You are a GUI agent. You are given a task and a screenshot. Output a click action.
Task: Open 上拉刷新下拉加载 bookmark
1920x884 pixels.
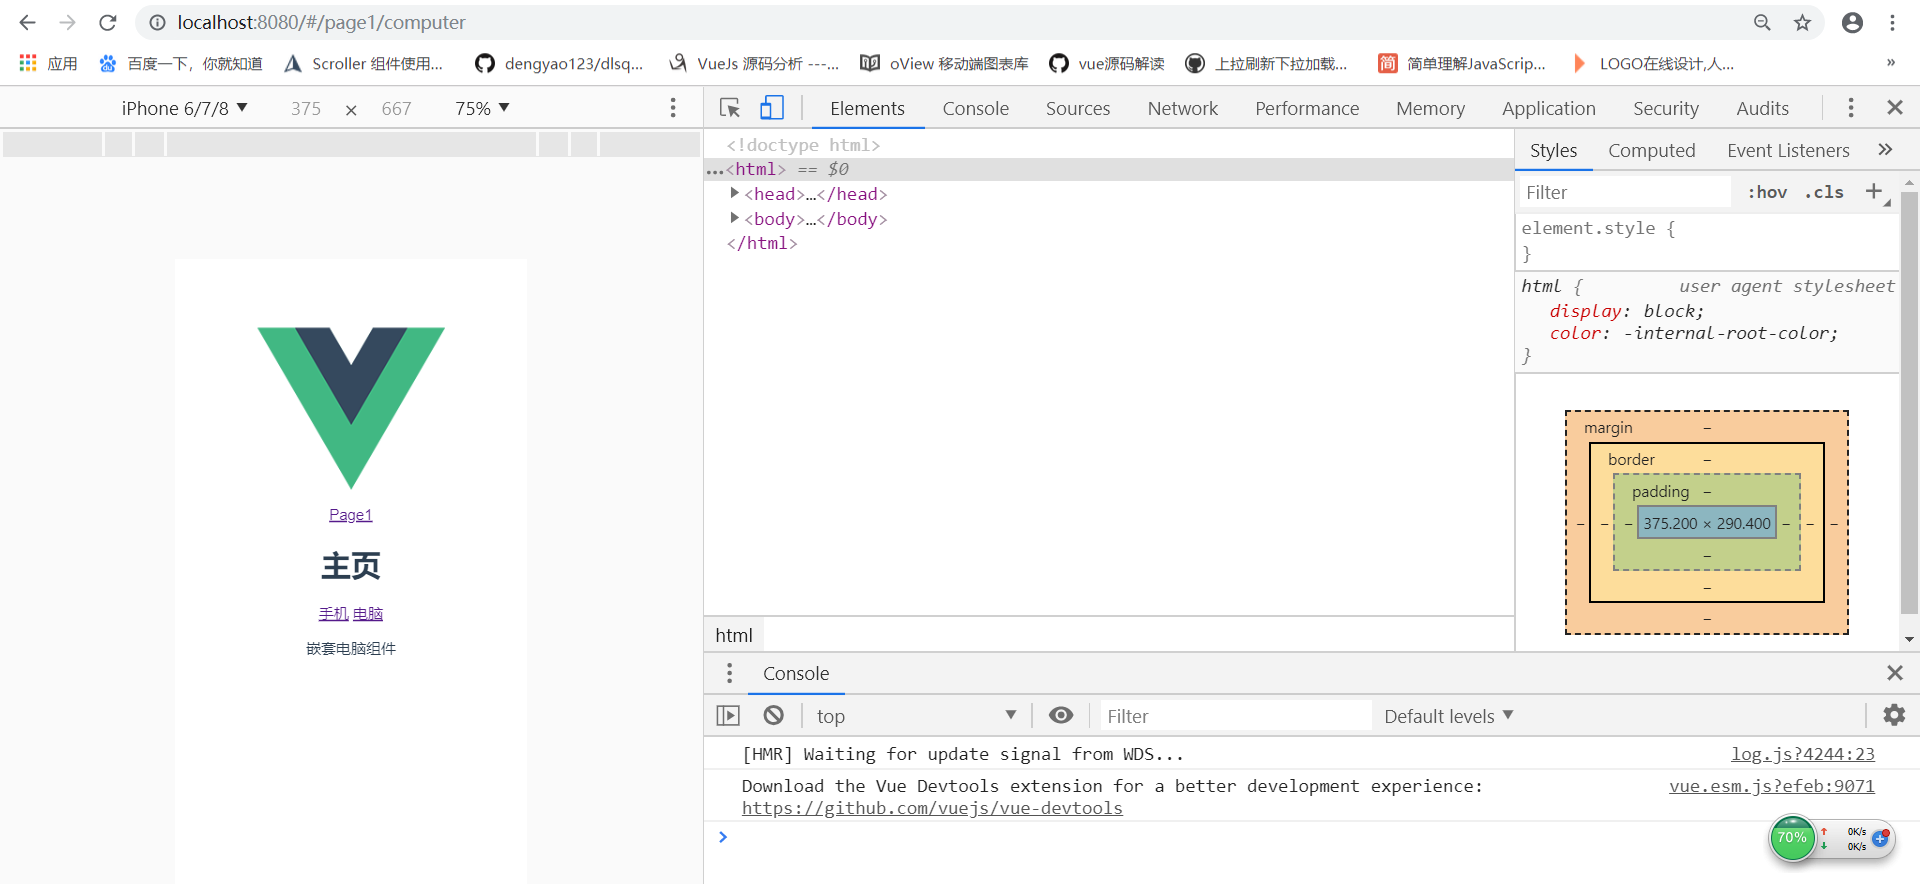[x=1267, y=63]
